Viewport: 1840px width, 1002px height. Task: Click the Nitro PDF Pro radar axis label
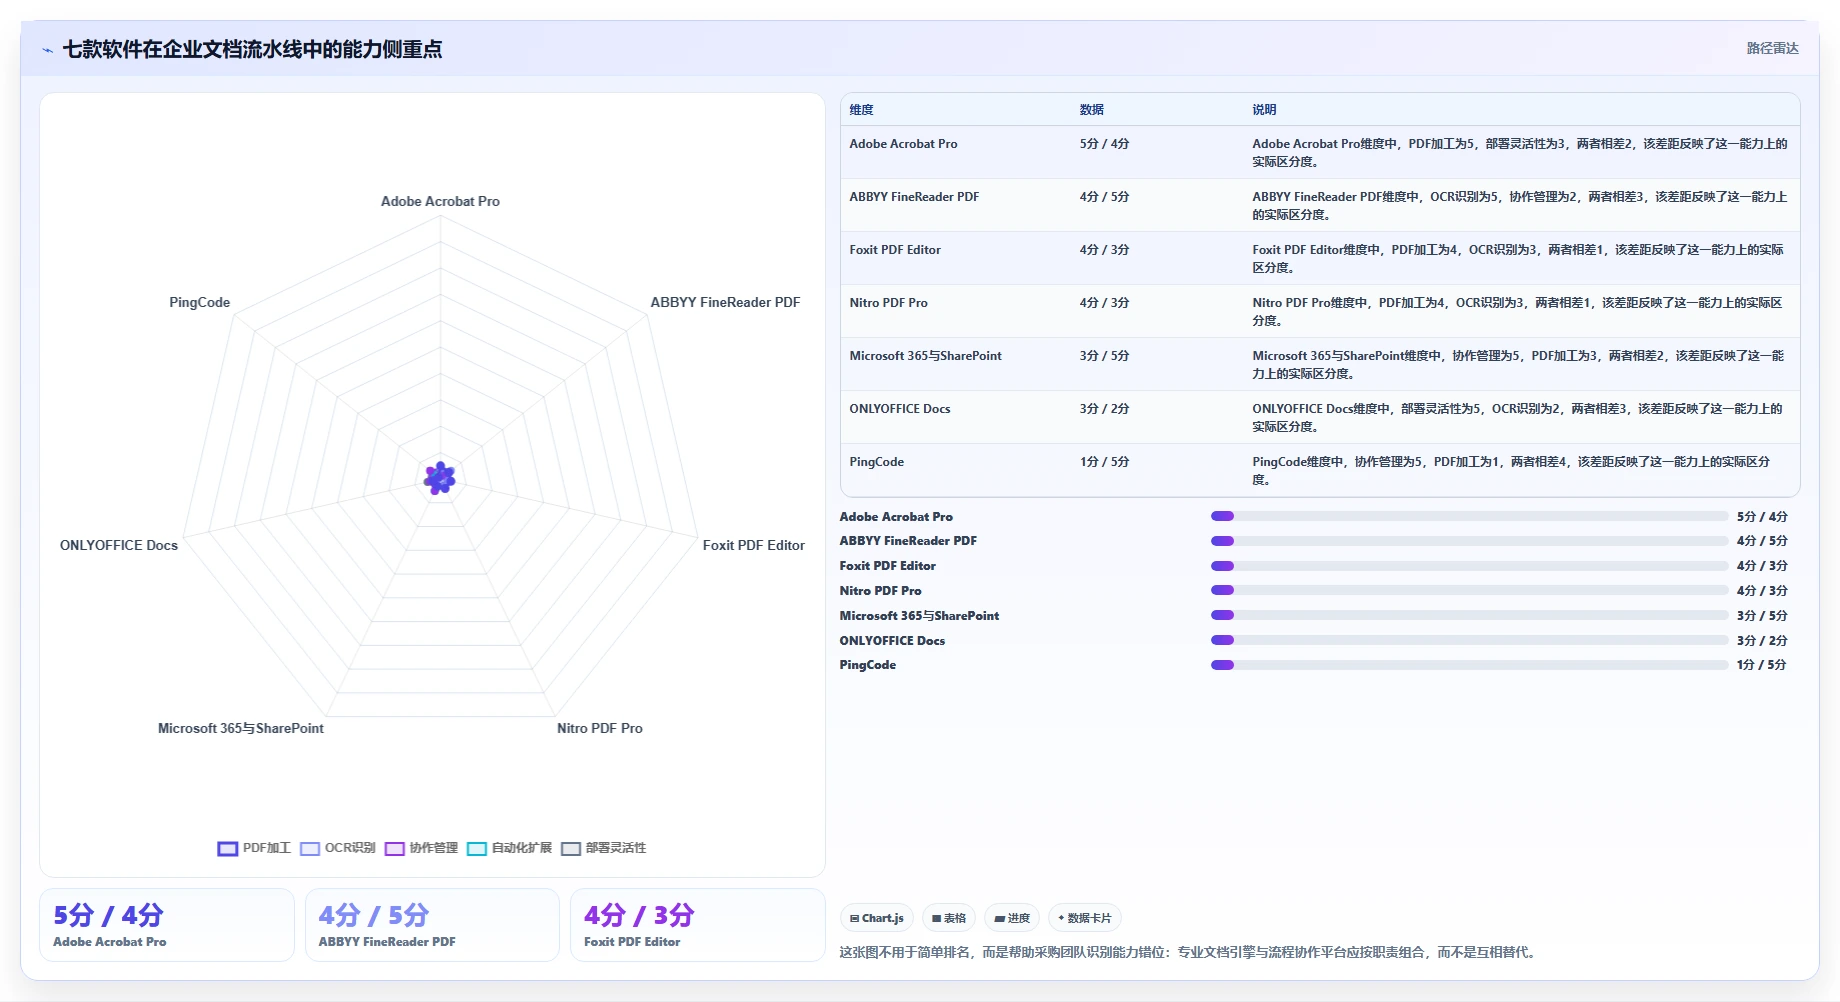click(x=600, y=728)
